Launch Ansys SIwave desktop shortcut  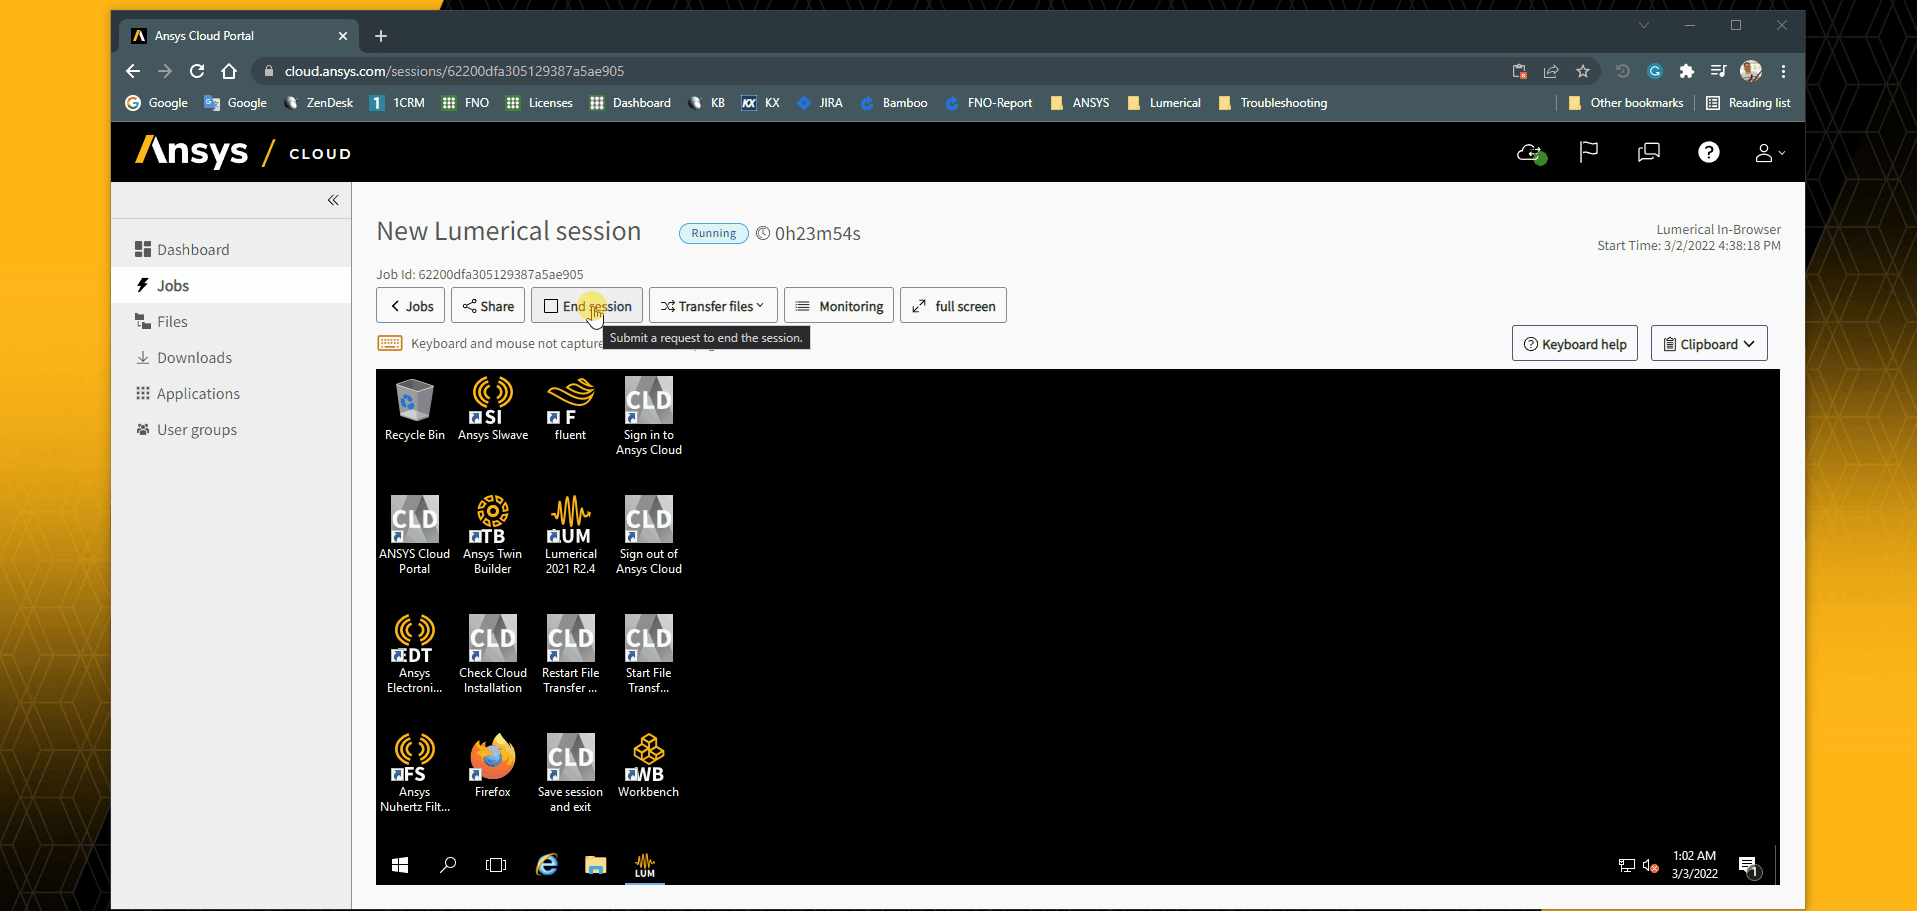493,410
